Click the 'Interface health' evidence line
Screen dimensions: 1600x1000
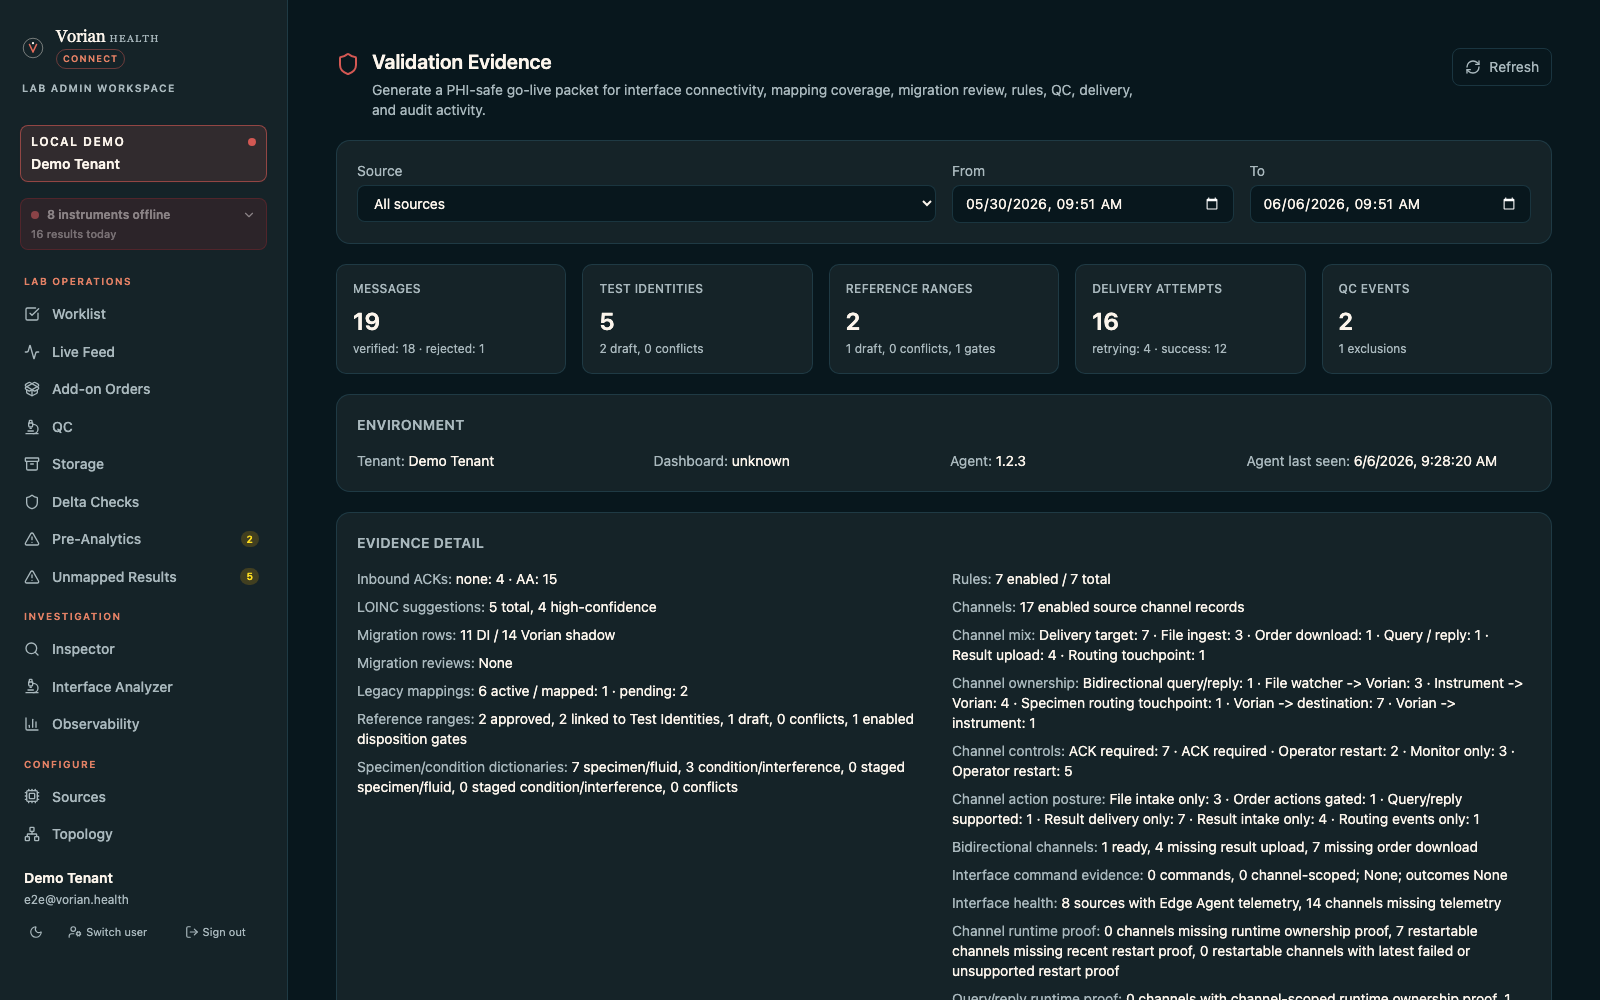tap(1226, 903)
